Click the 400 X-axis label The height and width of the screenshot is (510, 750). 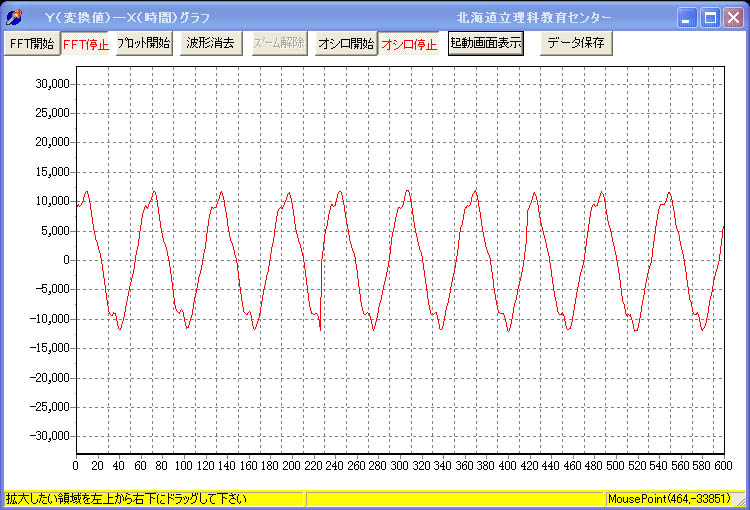click(507, 466)
